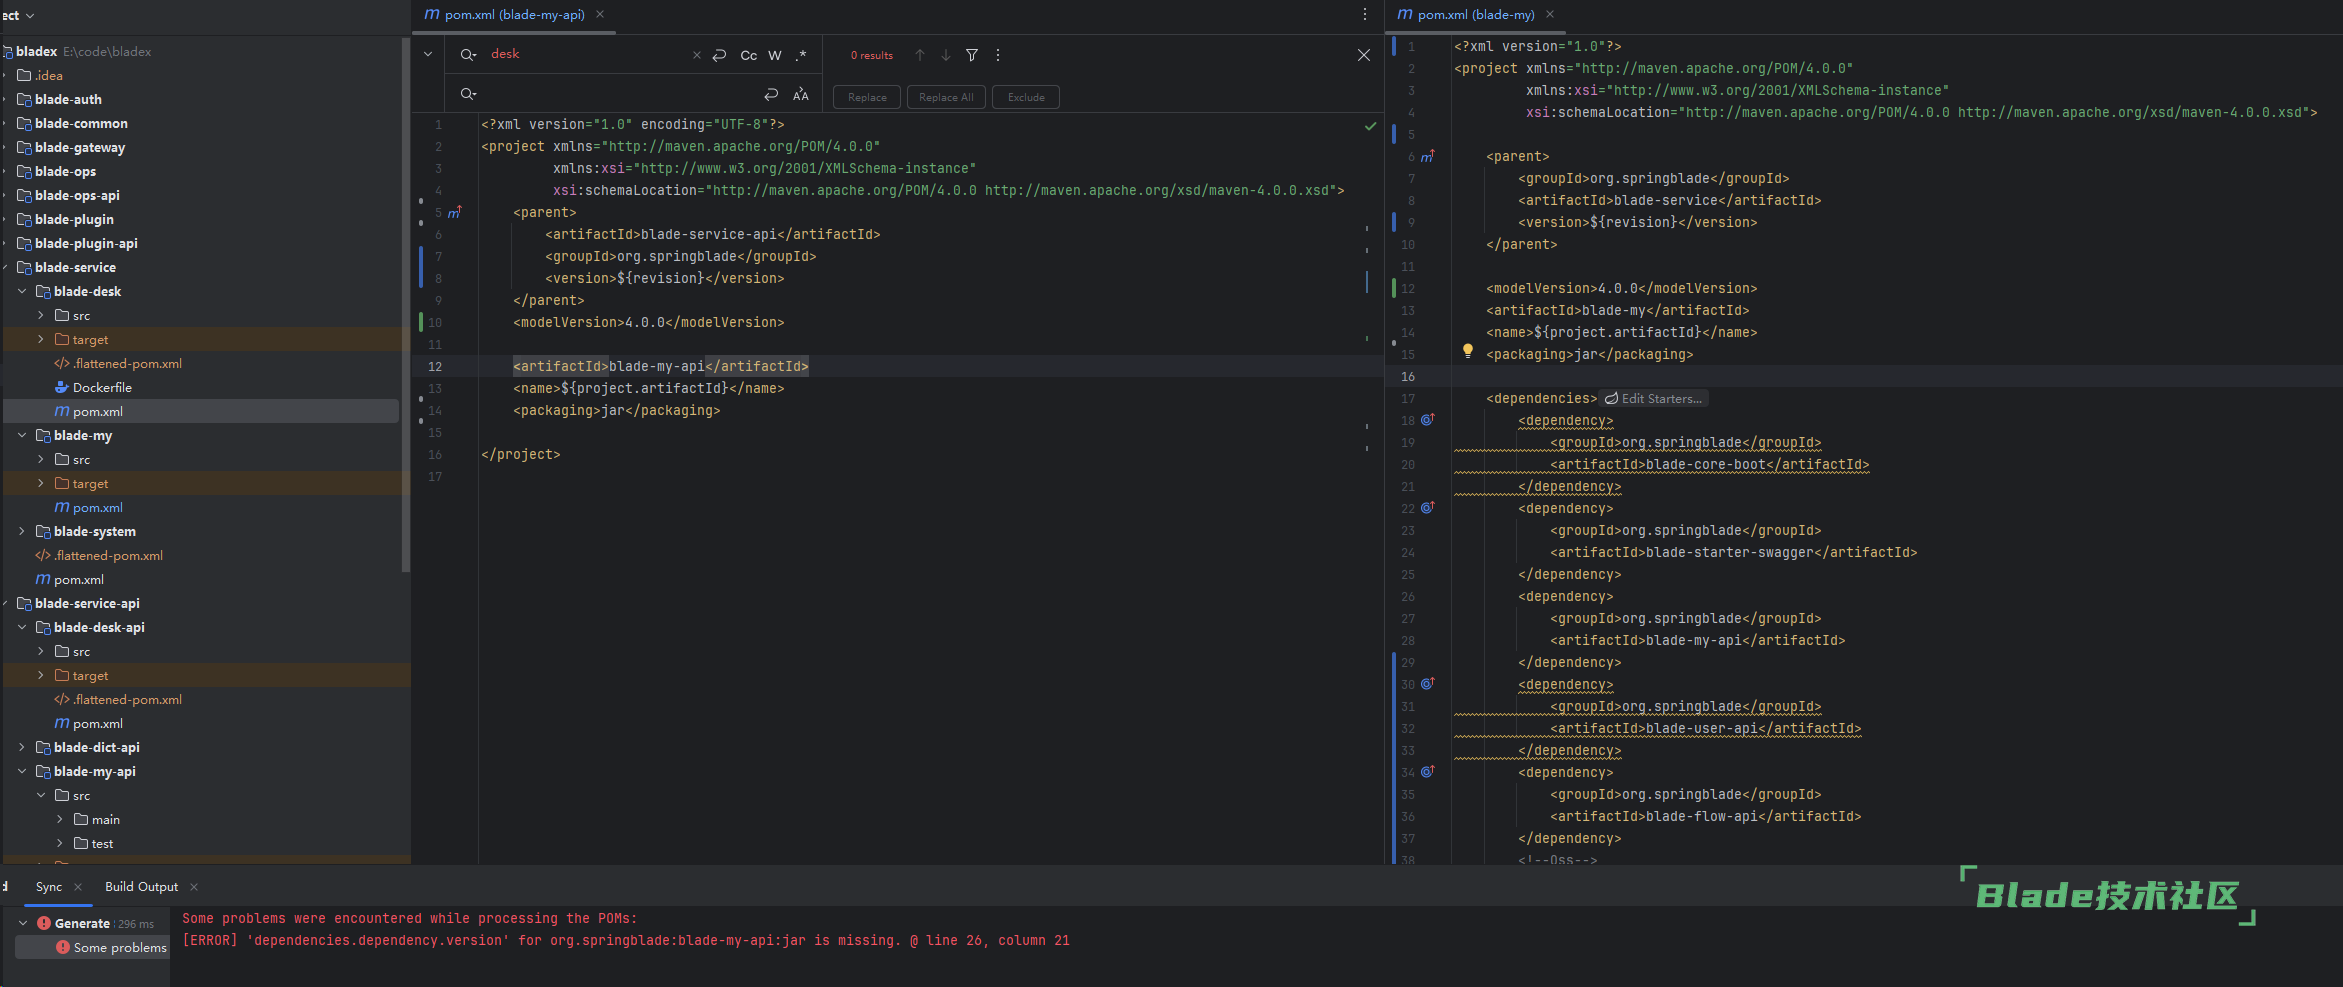2343x987 pixels.
Task: Expand the blade-dict-api module folder
Action: (22, 747)
